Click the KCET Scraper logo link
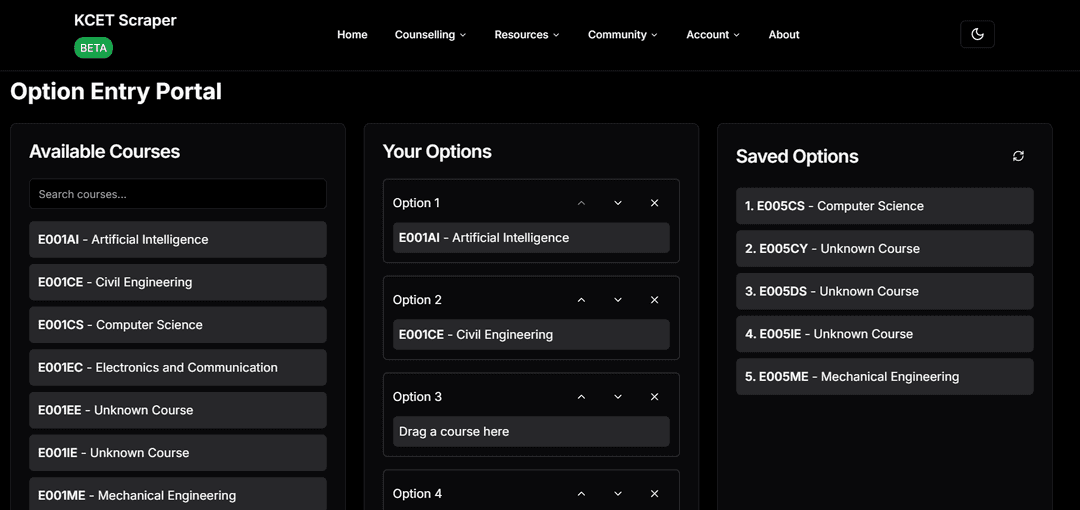Viewport: 1080px width, 510px height. 125,20
